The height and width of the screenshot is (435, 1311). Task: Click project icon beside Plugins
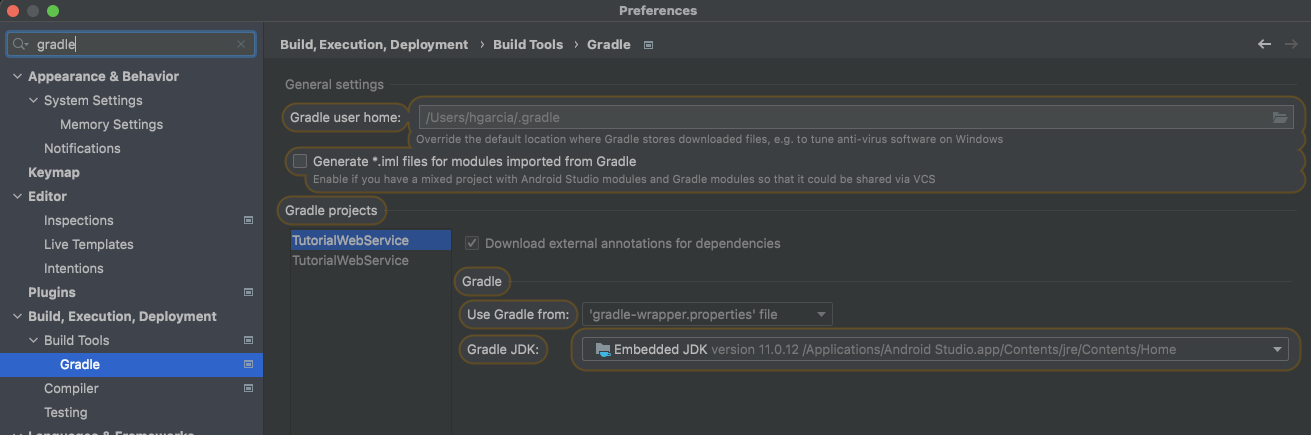248,292
